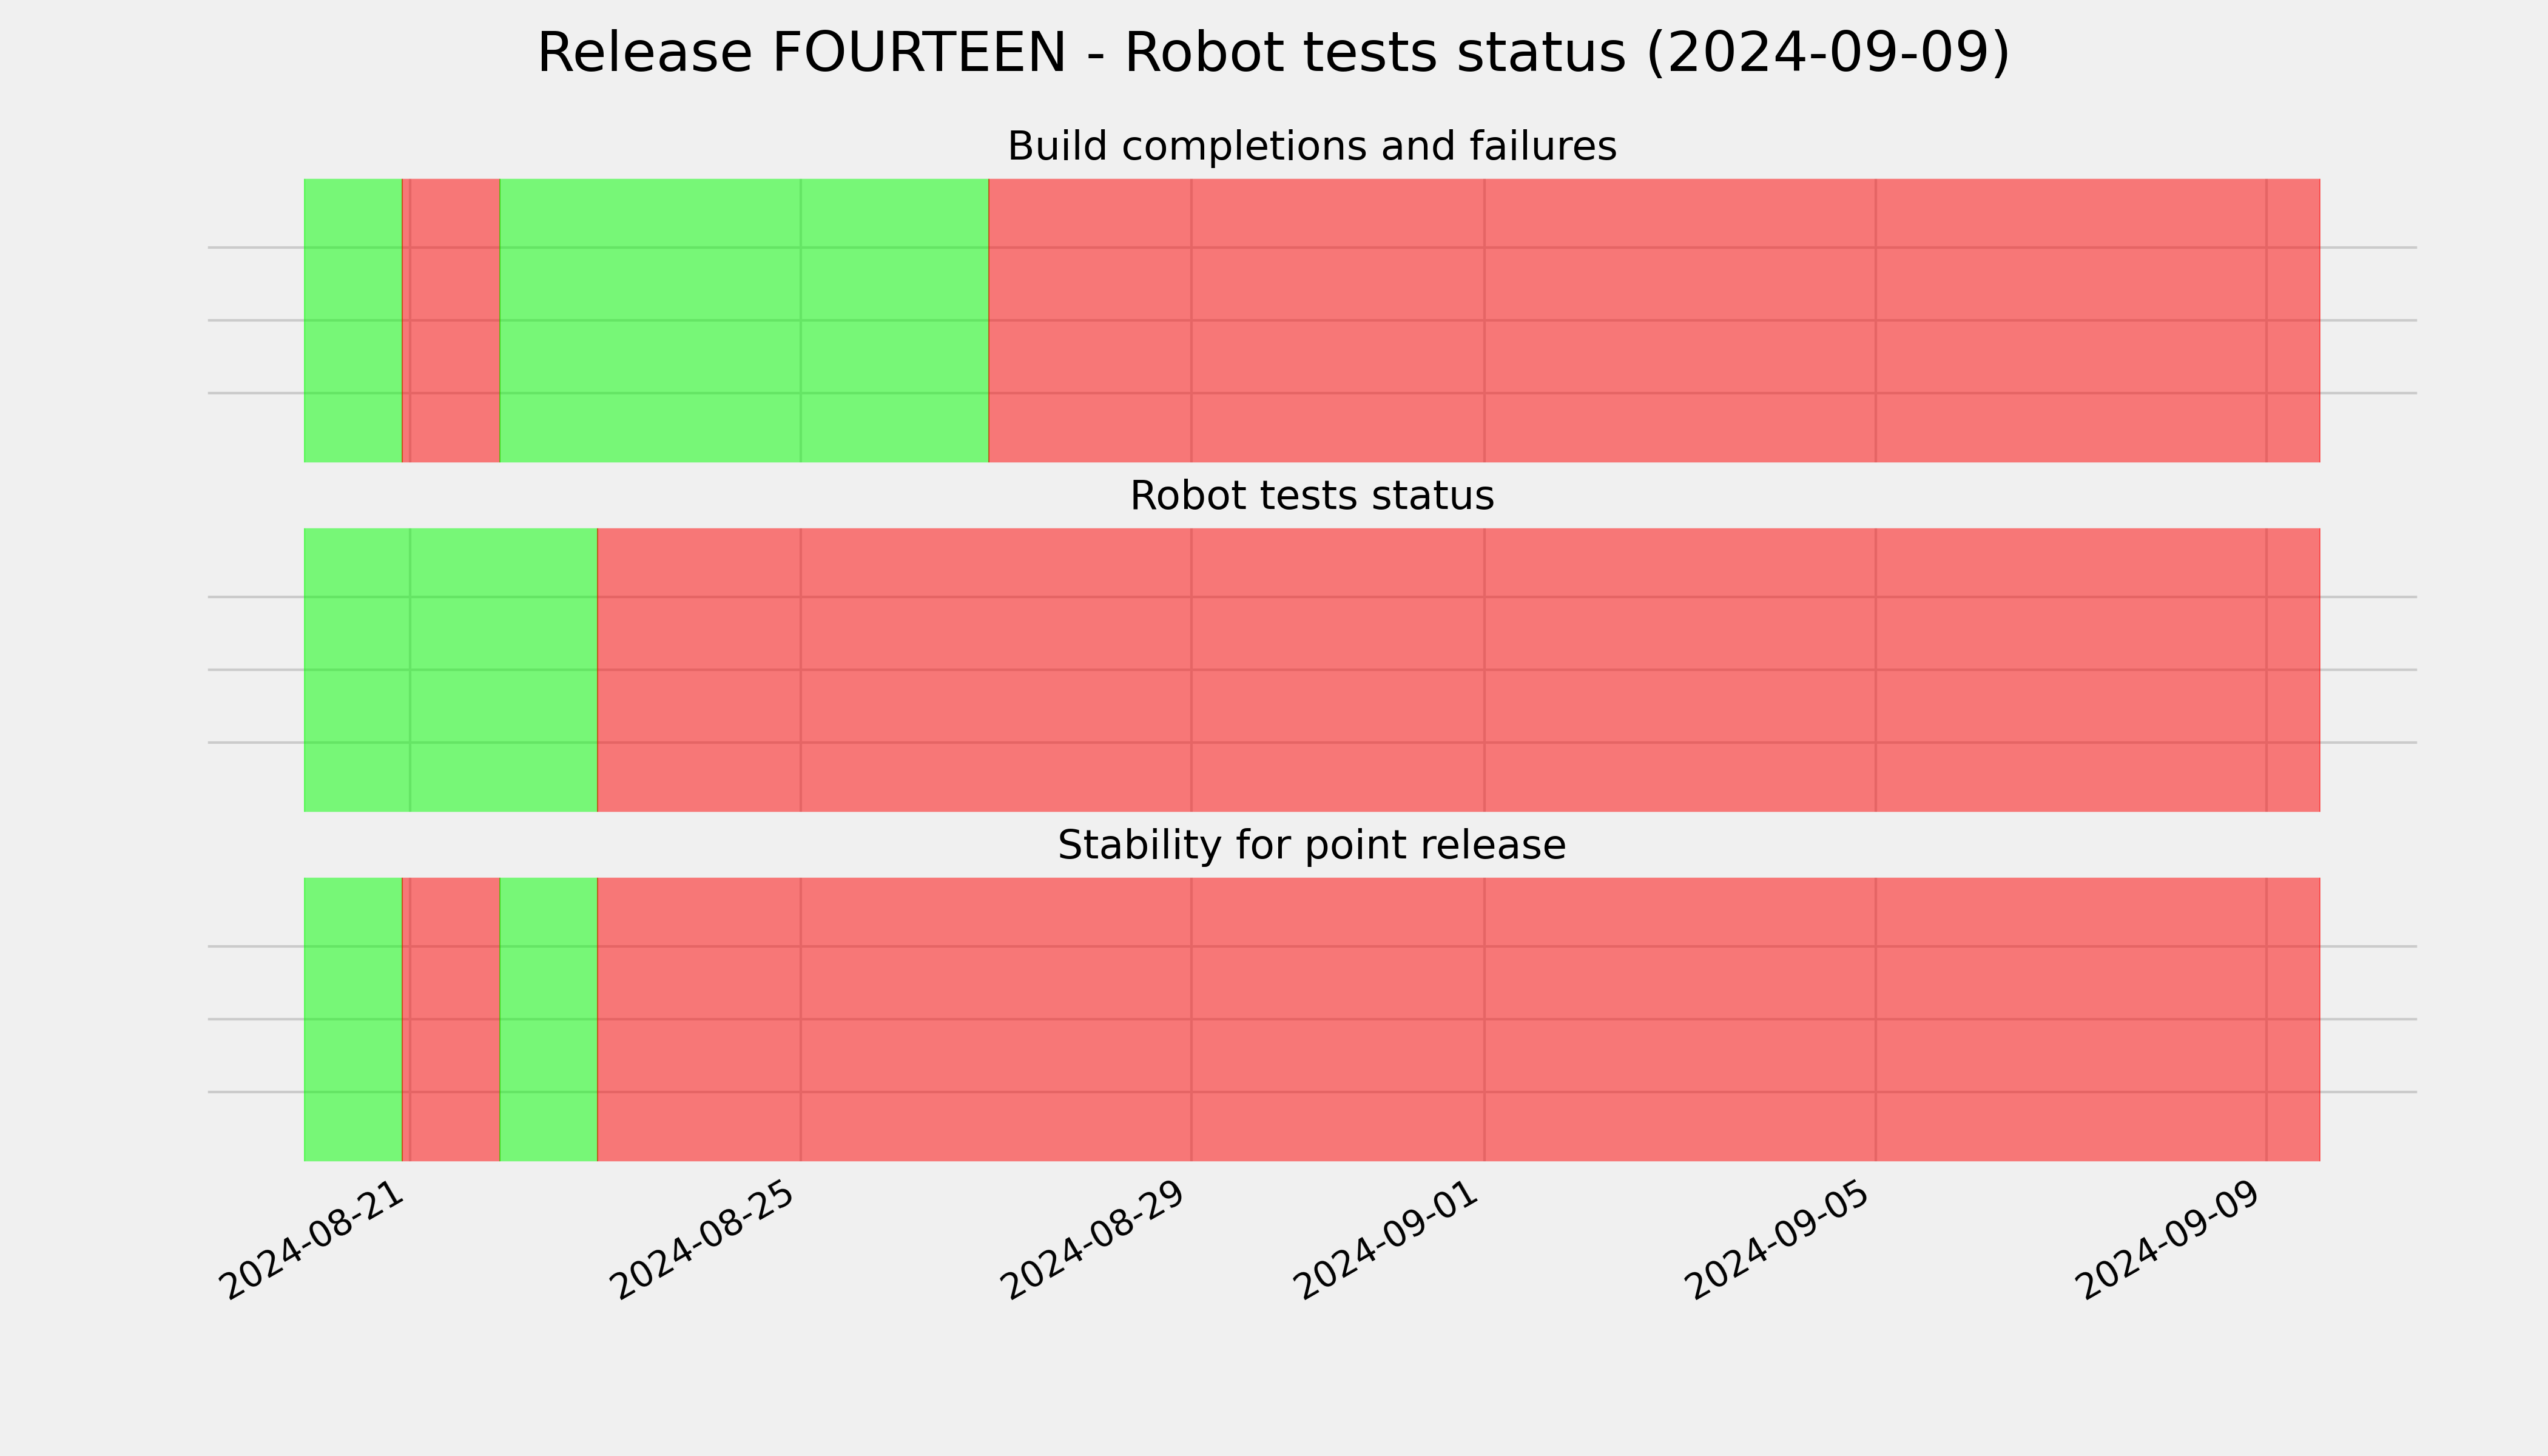This screenshot has height=1456, width=2548.
Task: Click the main chart title text
Action: pos(1273,53)
